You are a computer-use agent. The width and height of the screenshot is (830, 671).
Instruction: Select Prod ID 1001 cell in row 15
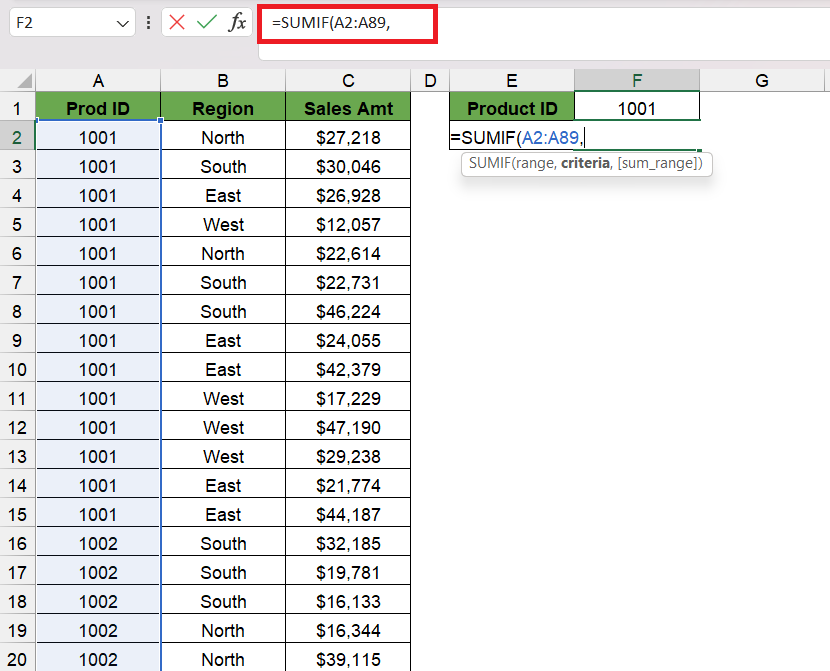[98, 514]
